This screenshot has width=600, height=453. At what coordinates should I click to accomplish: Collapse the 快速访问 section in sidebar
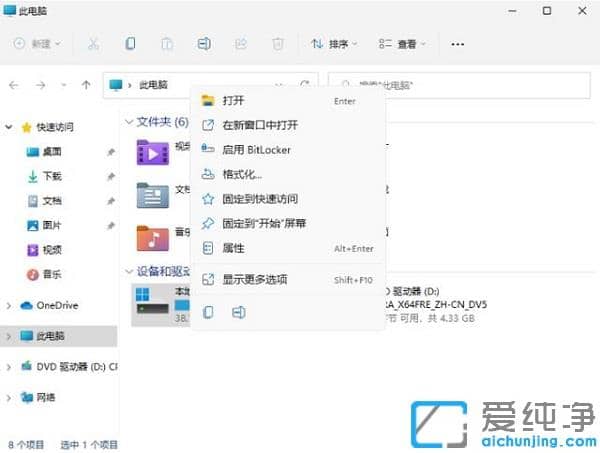pos(10,127)
